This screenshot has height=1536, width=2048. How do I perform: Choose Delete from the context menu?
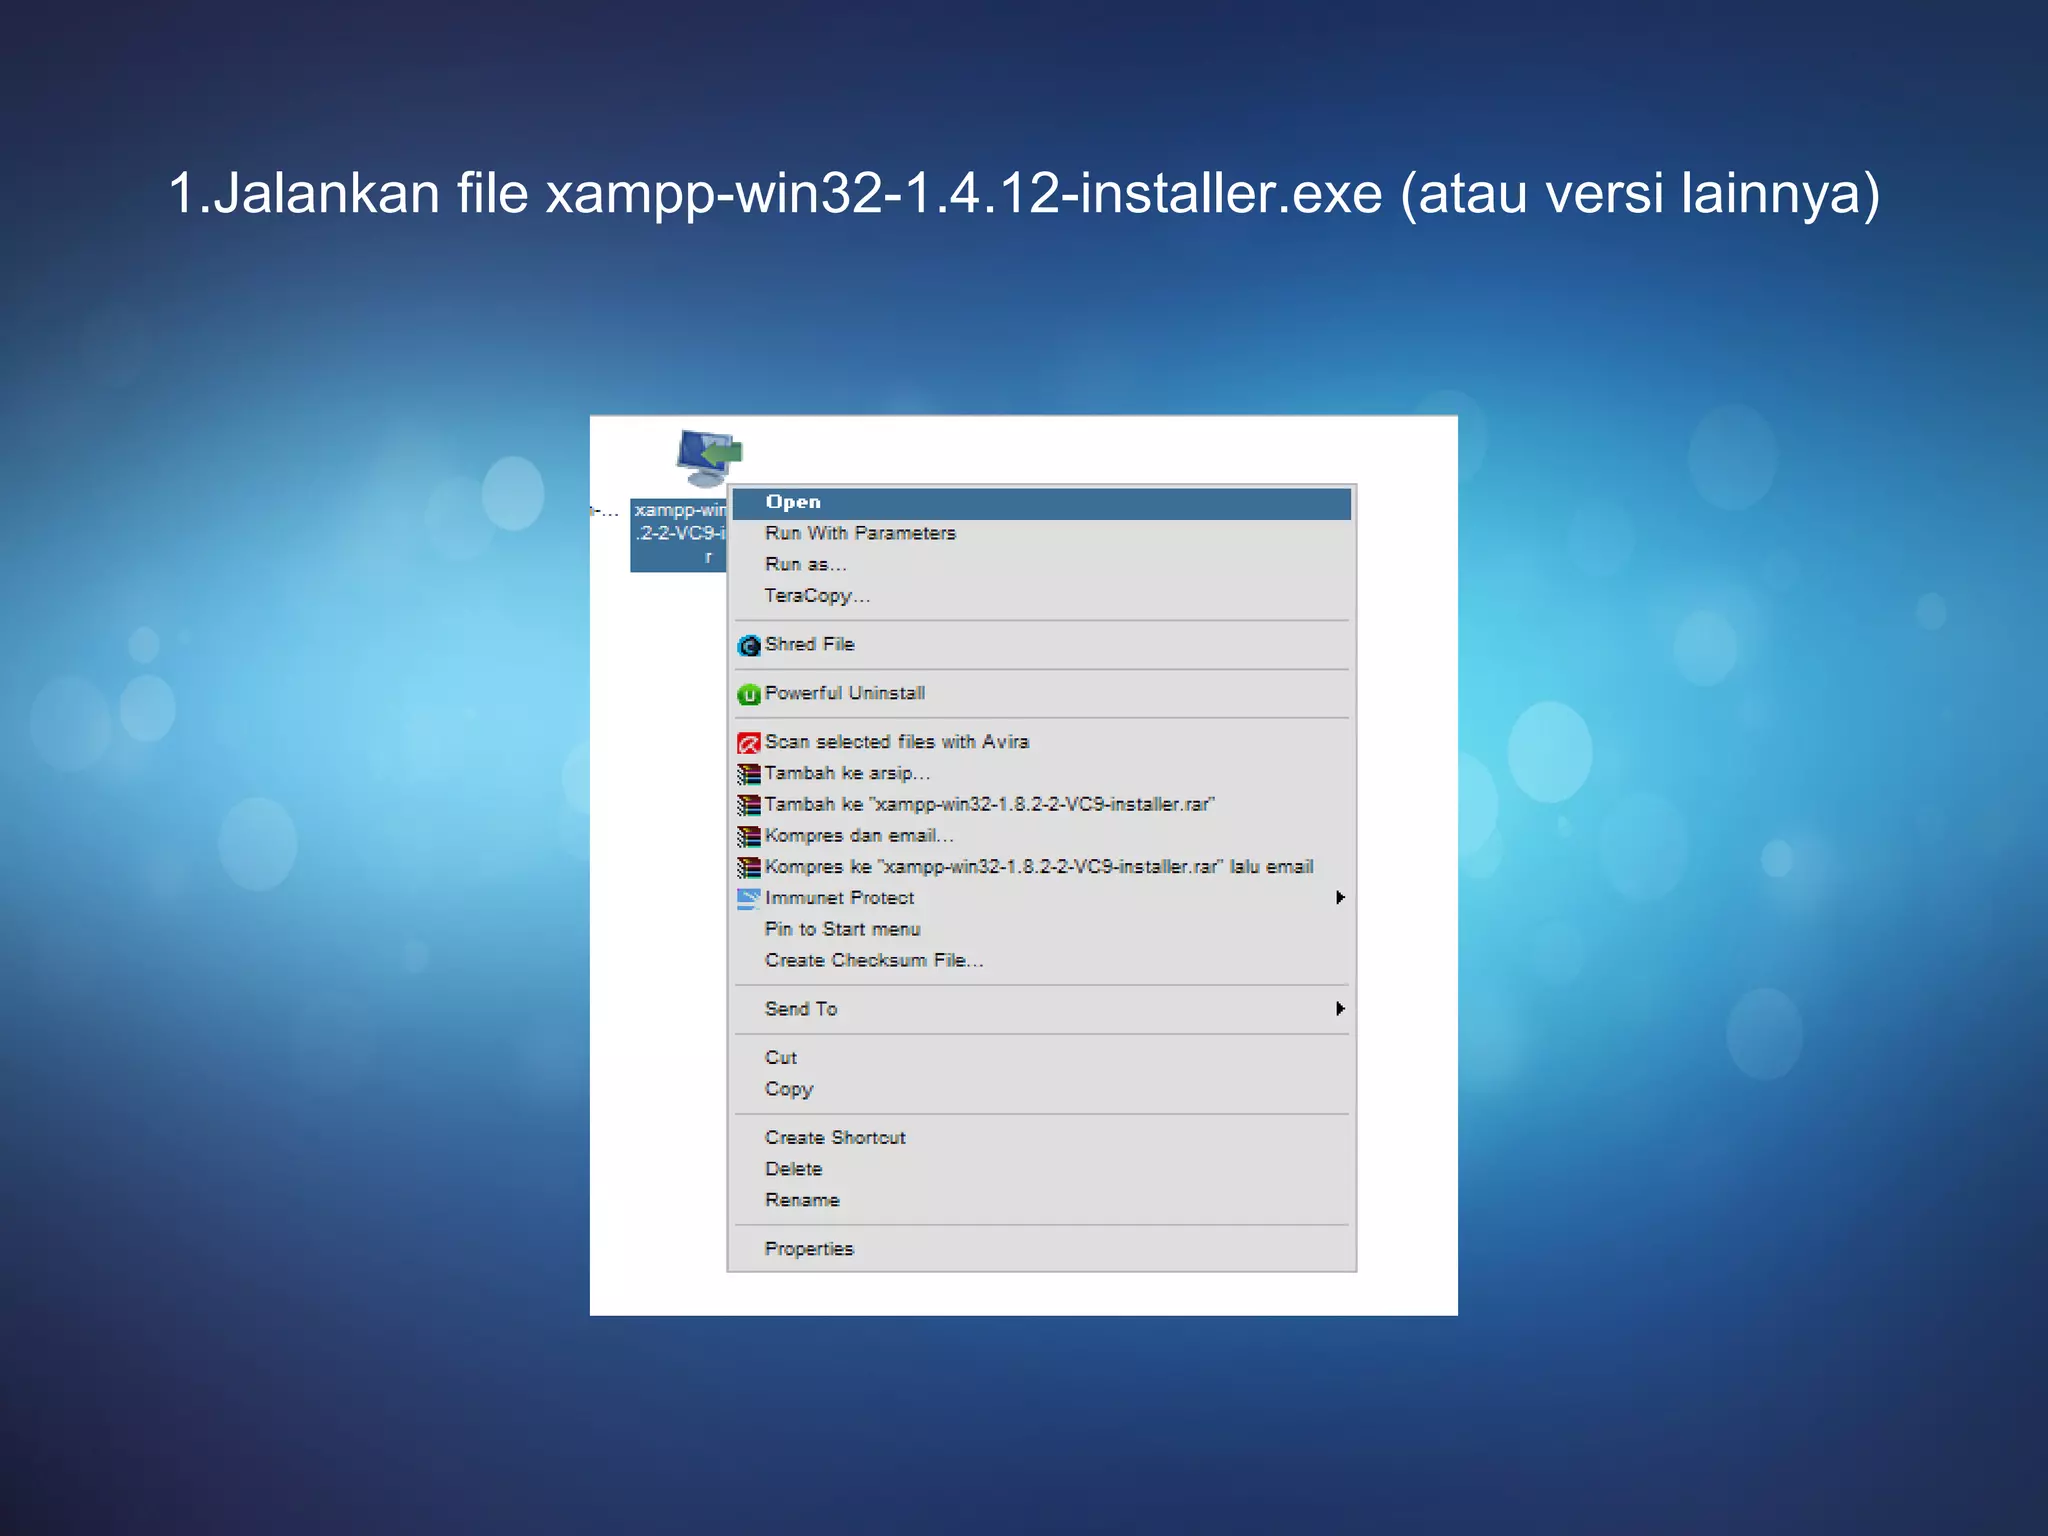click(1041, 1169)
